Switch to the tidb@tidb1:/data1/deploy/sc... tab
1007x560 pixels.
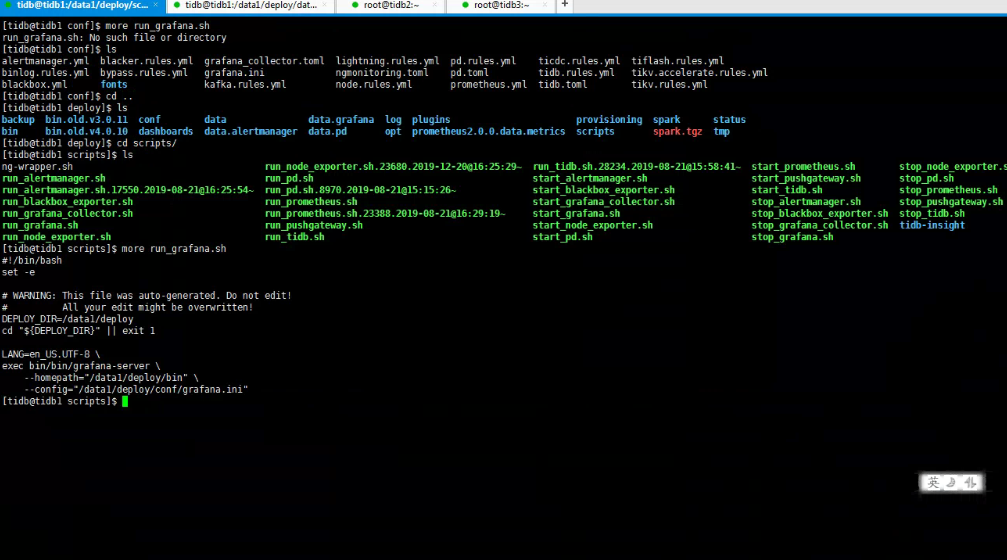coord(82,5)
